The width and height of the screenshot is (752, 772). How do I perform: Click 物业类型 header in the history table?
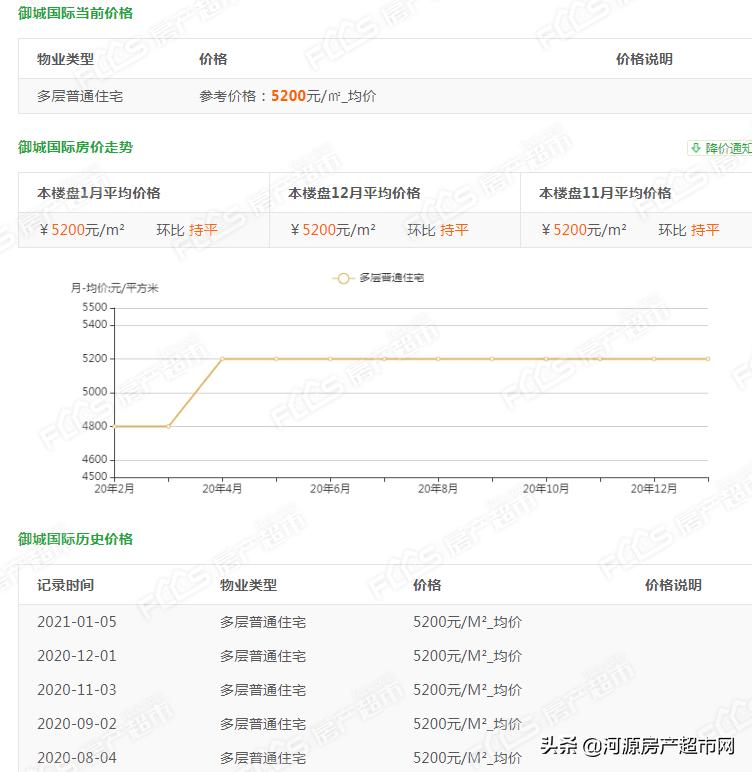click(249, 585)
